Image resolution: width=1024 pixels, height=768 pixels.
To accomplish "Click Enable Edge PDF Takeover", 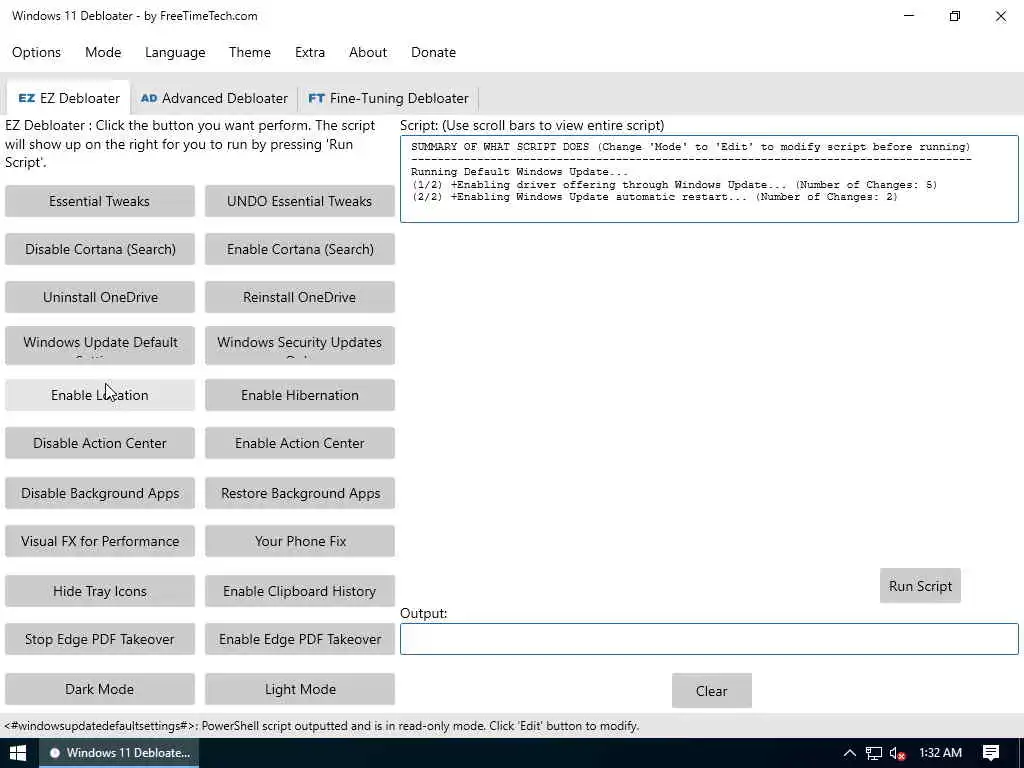I will point(300,639).
